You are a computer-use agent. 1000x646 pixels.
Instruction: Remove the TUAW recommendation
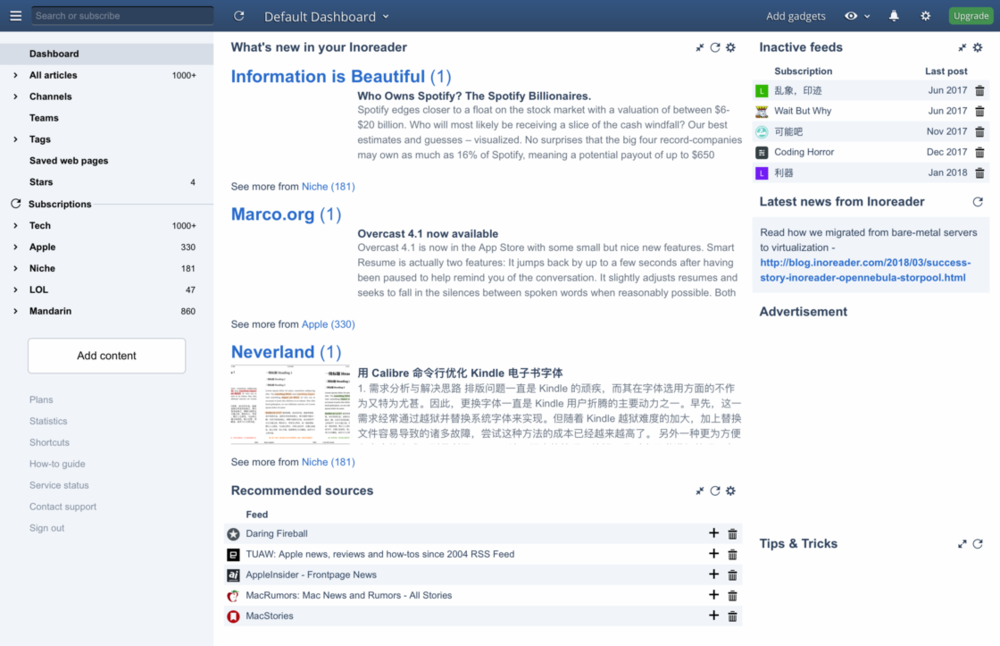coord(732,554)
